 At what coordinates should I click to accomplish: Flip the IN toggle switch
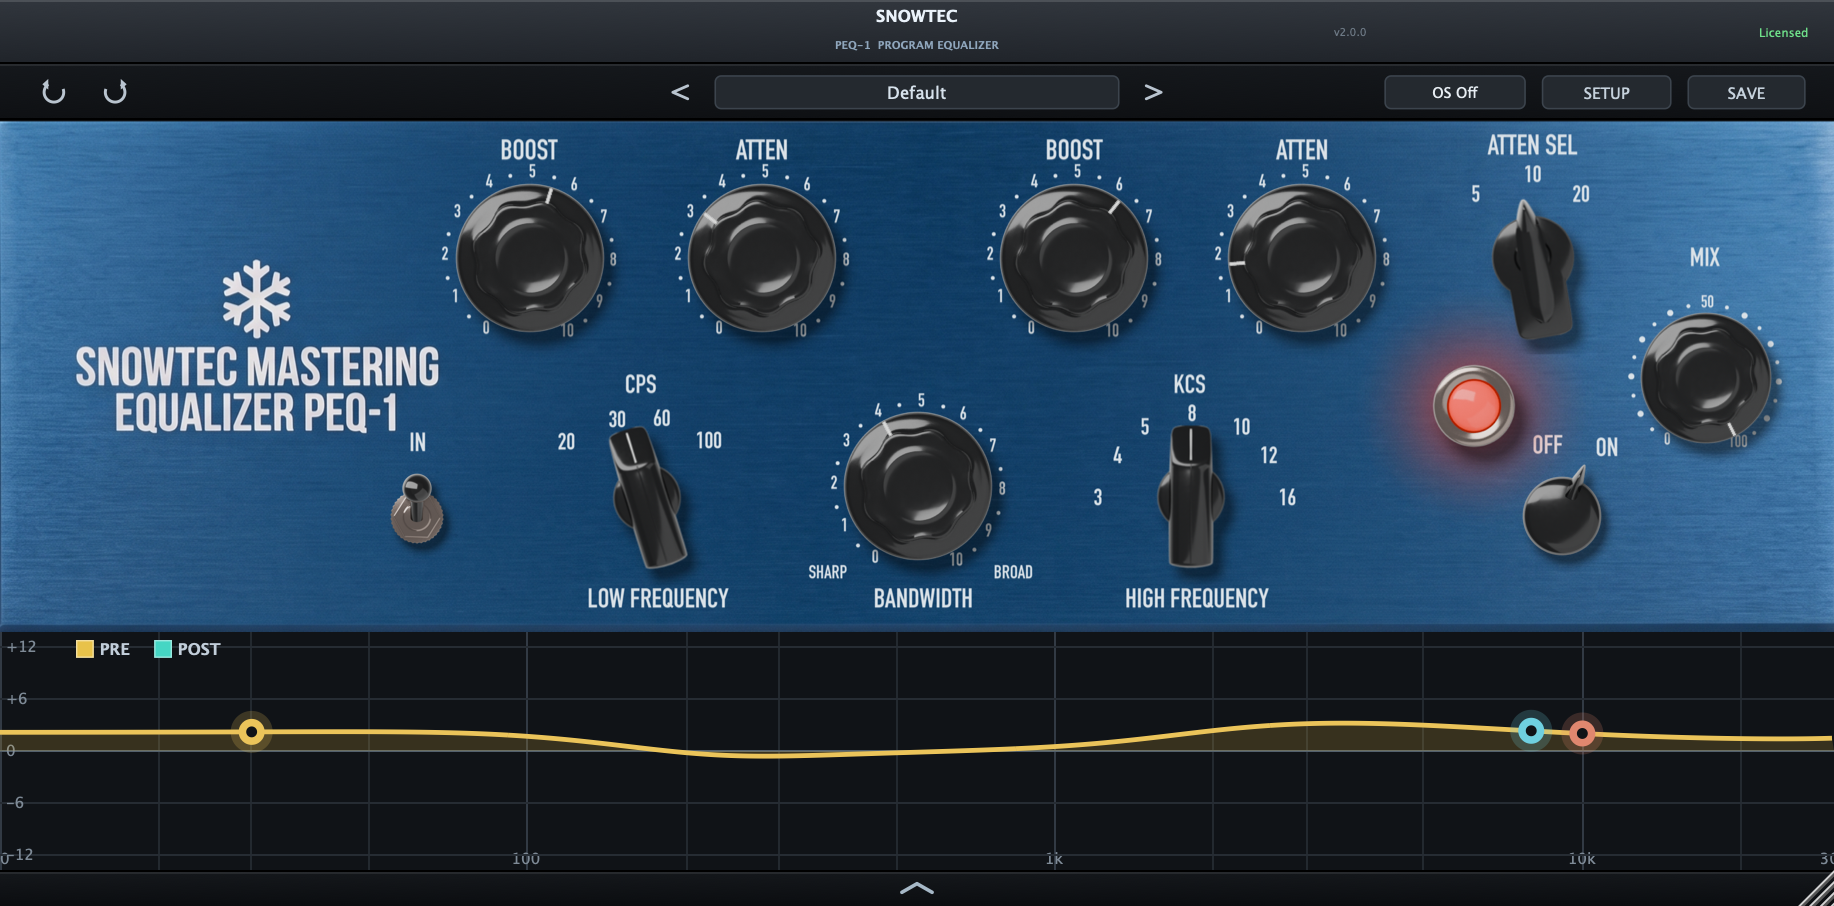416,508
